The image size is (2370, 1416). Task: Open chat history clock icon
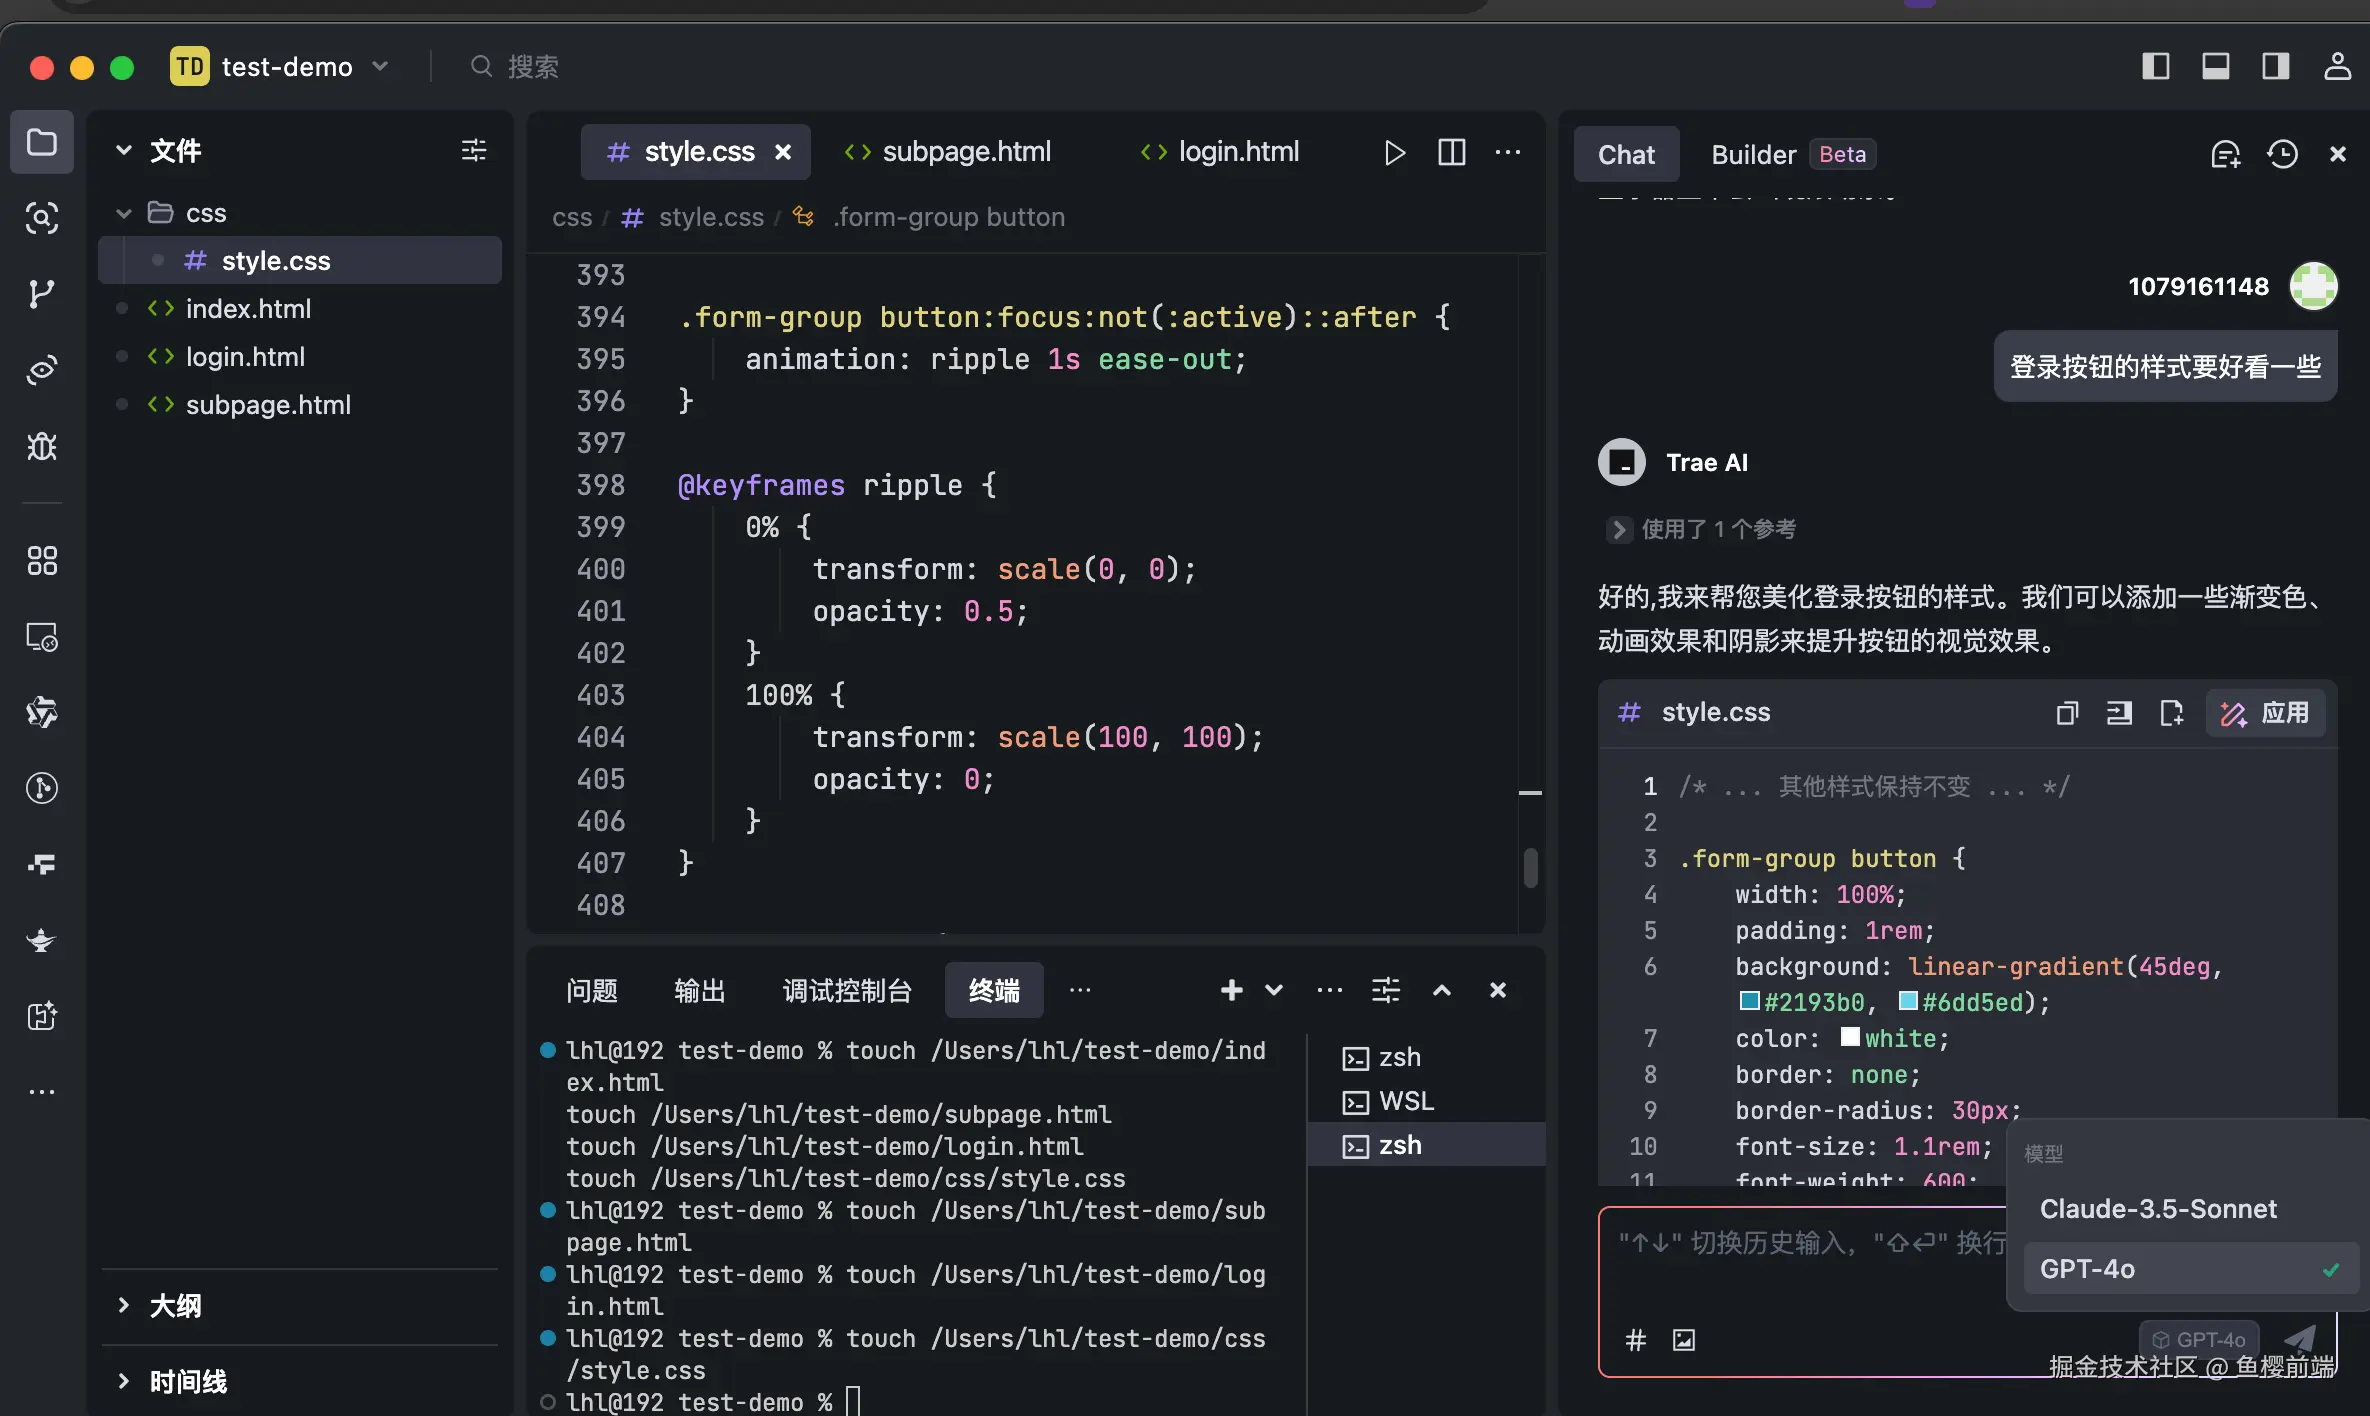(2282, 154)
